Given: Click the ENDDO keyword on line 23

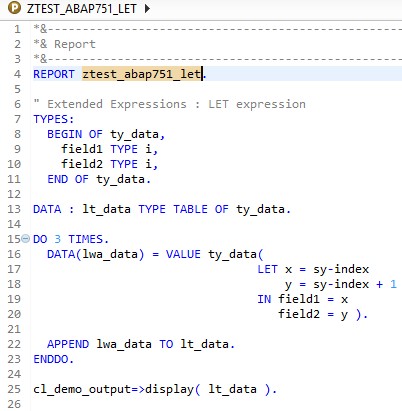Looking at the screenshot, I should (x=51, y=359).
